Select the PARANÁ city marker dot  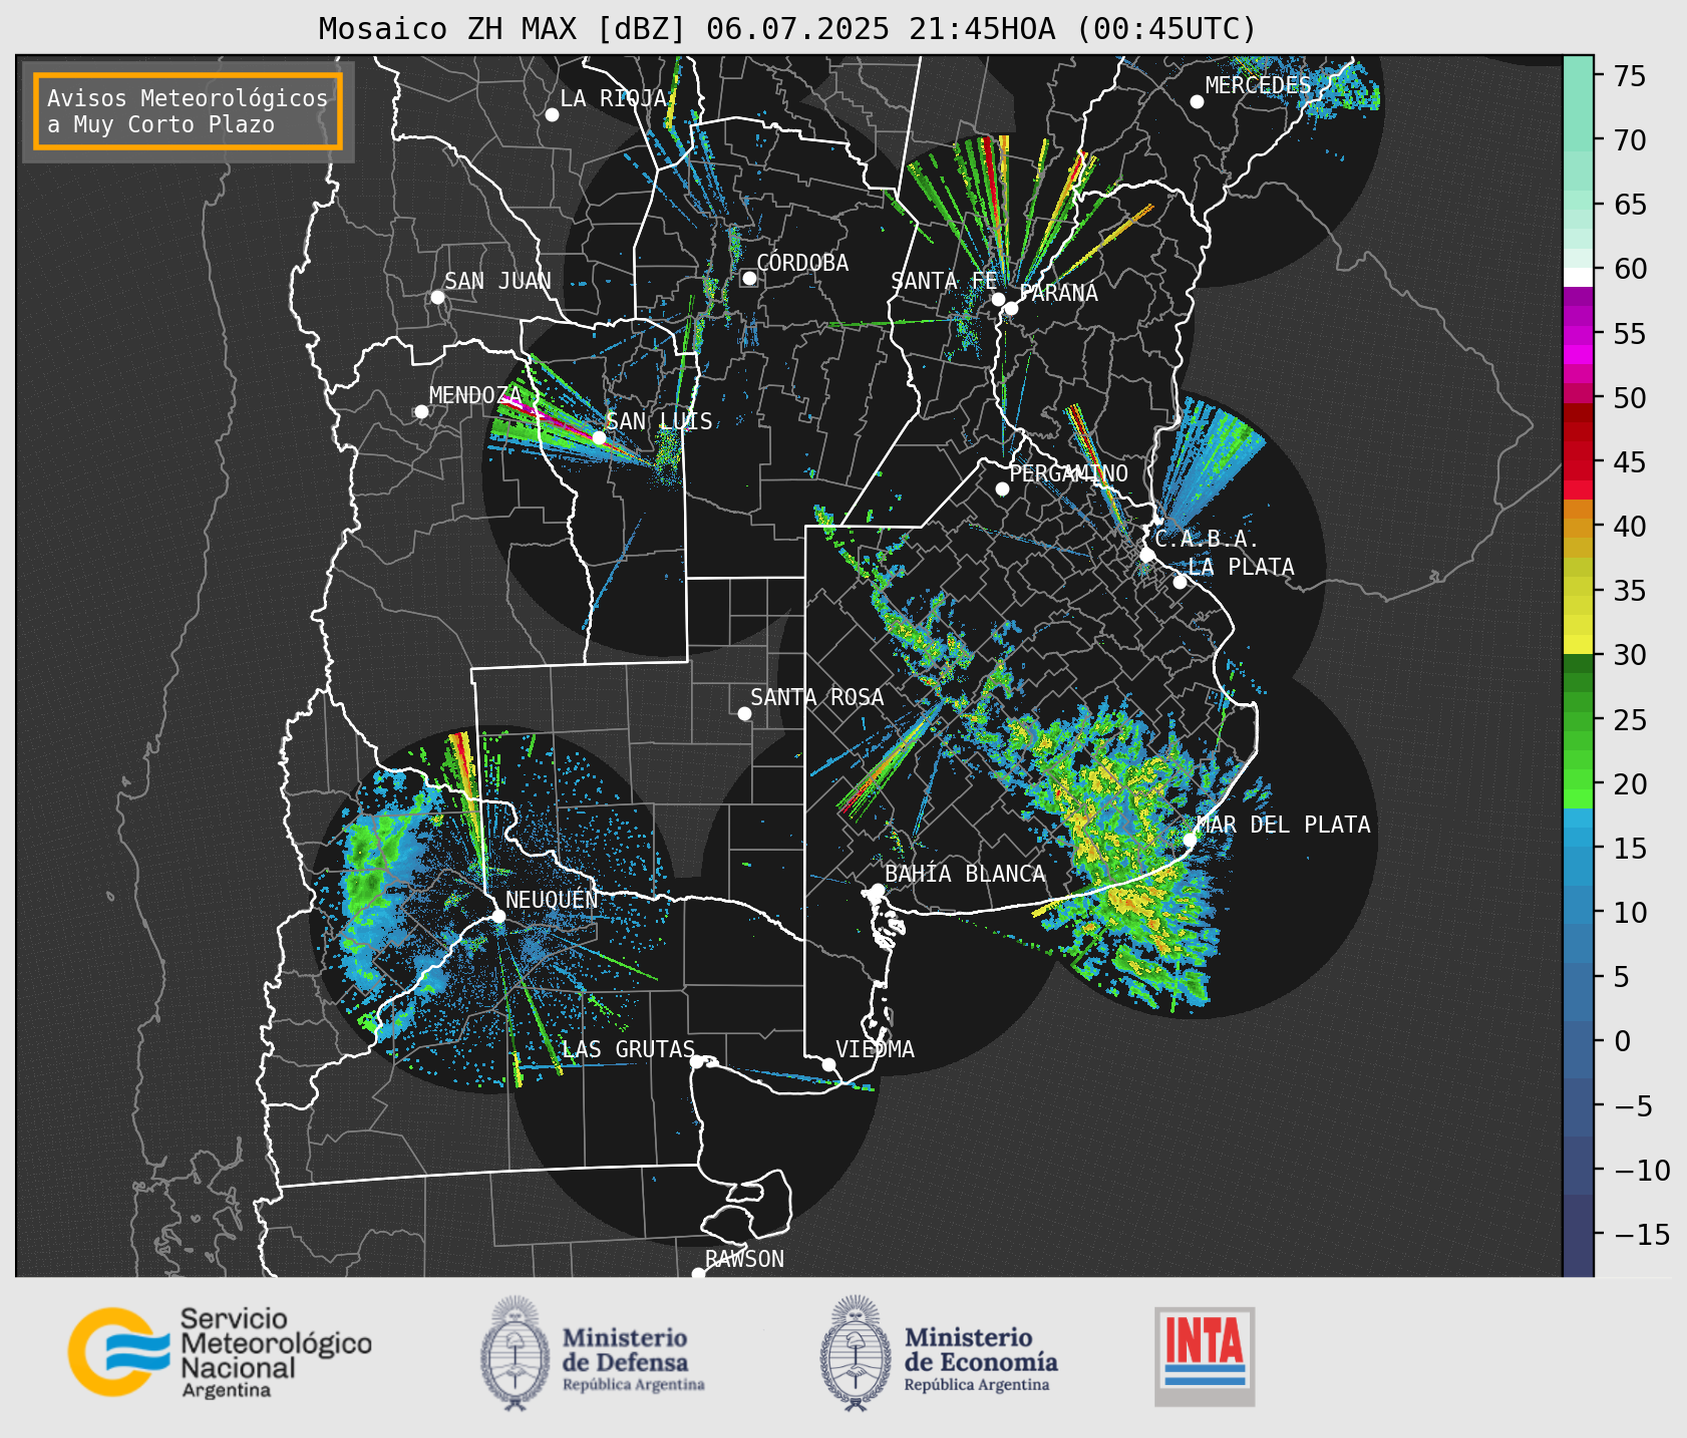tap(1011, 308)
